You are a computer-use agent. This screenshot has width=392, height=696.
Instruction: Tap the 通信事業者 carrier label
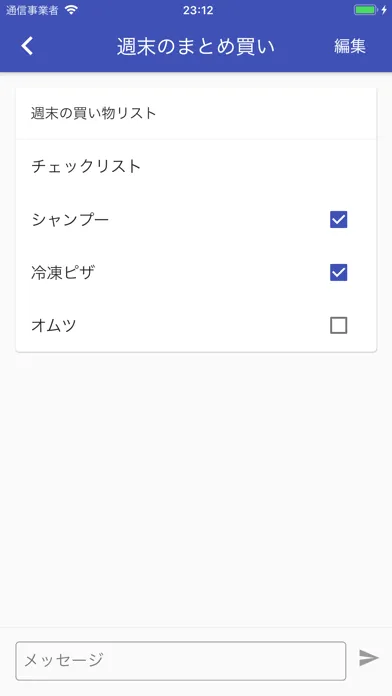pyautogui.click(x=32, y=10)
